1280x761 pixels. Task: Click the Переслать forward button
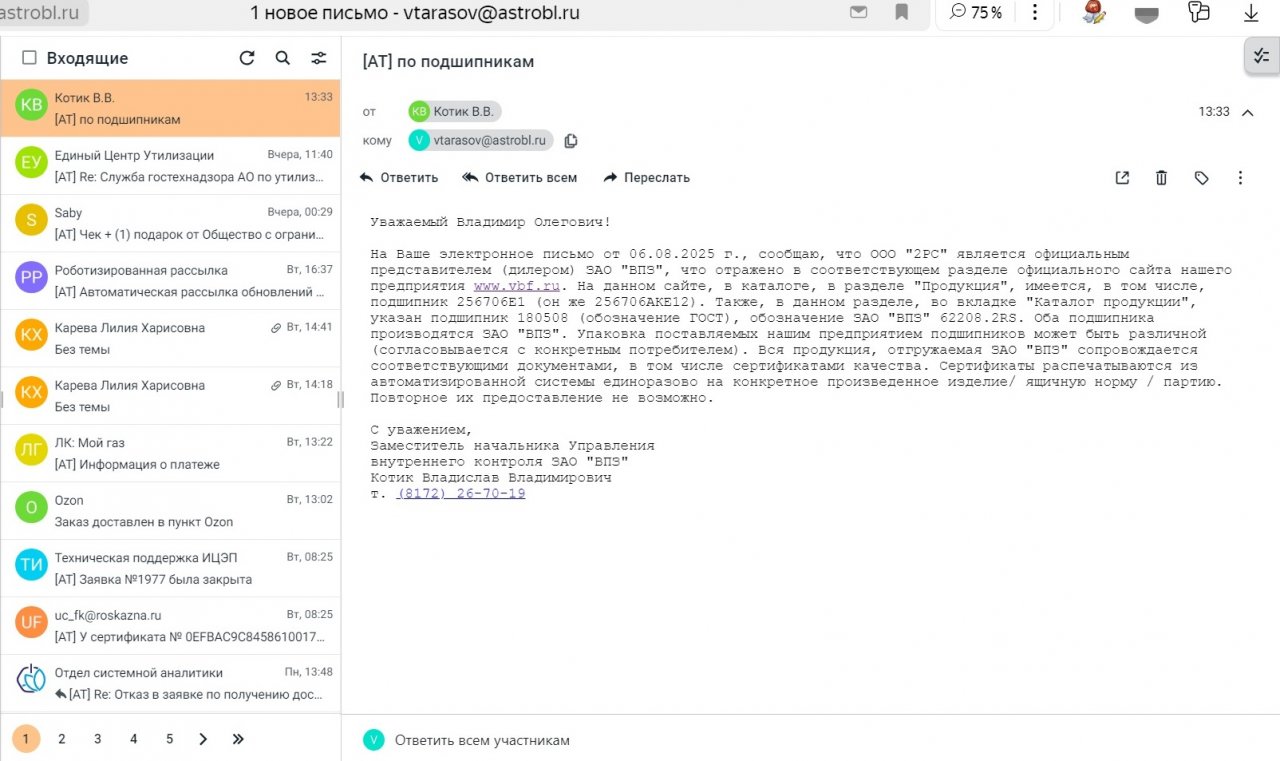click(646, 178)
